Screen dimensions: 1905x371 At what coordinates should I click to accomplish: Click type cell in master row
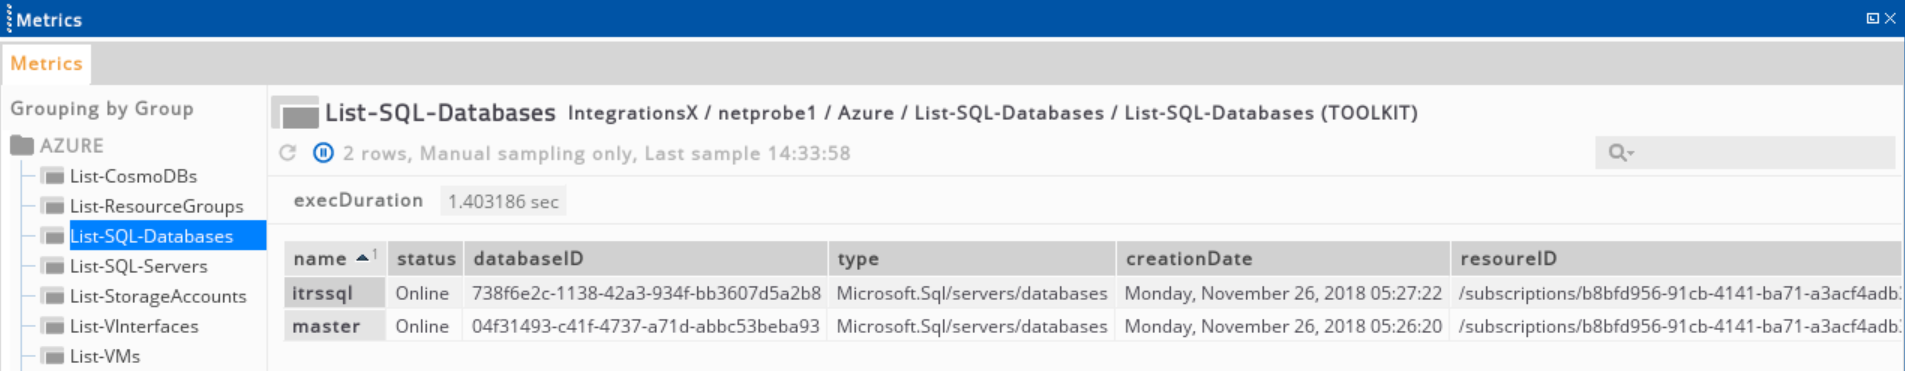(972, 326)
